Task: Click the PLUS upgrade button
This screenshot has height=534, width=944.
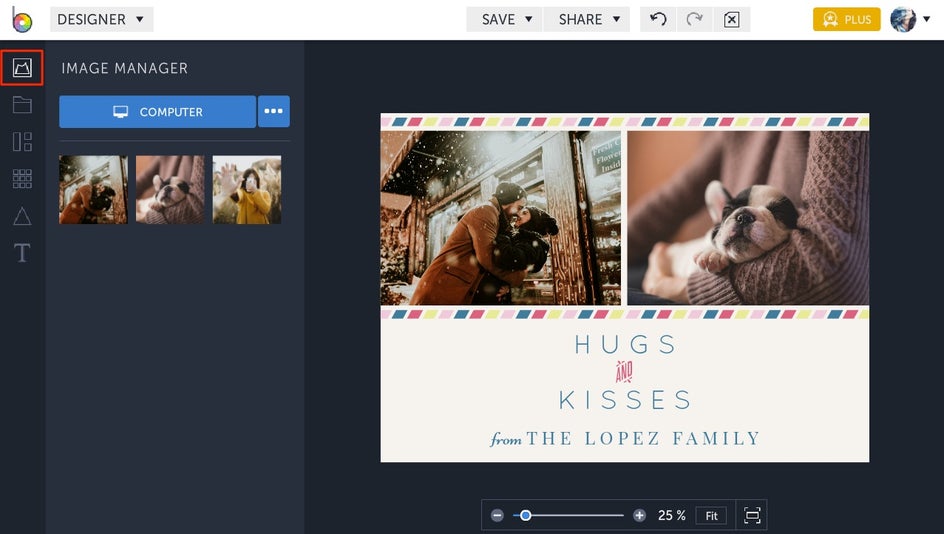Action: coord(846,19)
